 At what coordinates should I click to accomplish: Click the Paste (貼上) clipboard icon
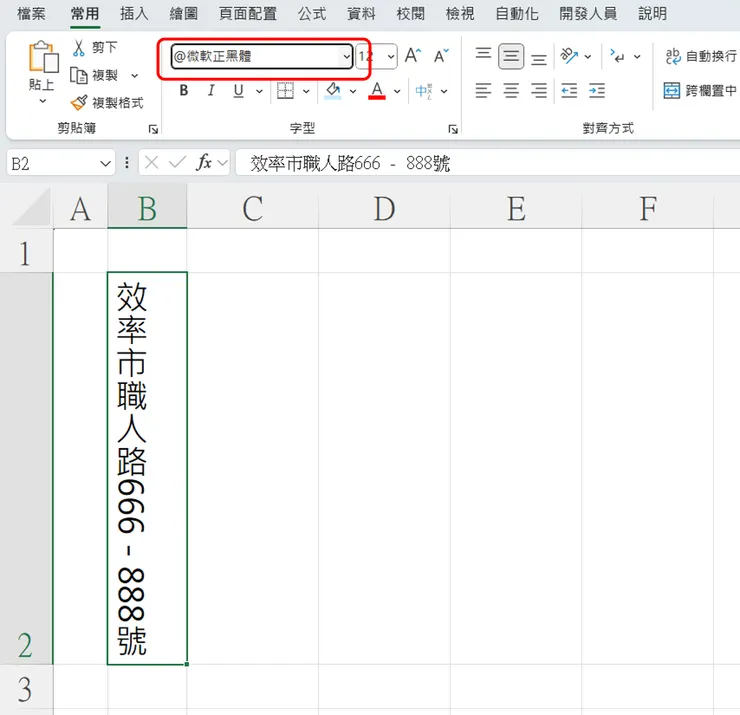[43, 57]
